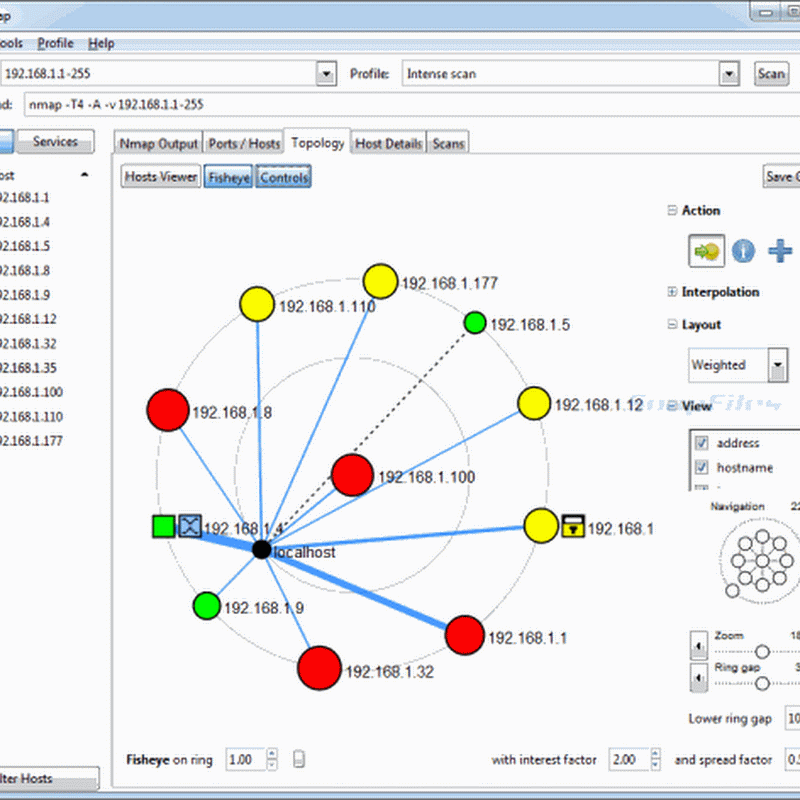The width and height of the screenshot is (800, 800).
Task: Switch to the Host Details tab
Action: click(x=388, y=143)
